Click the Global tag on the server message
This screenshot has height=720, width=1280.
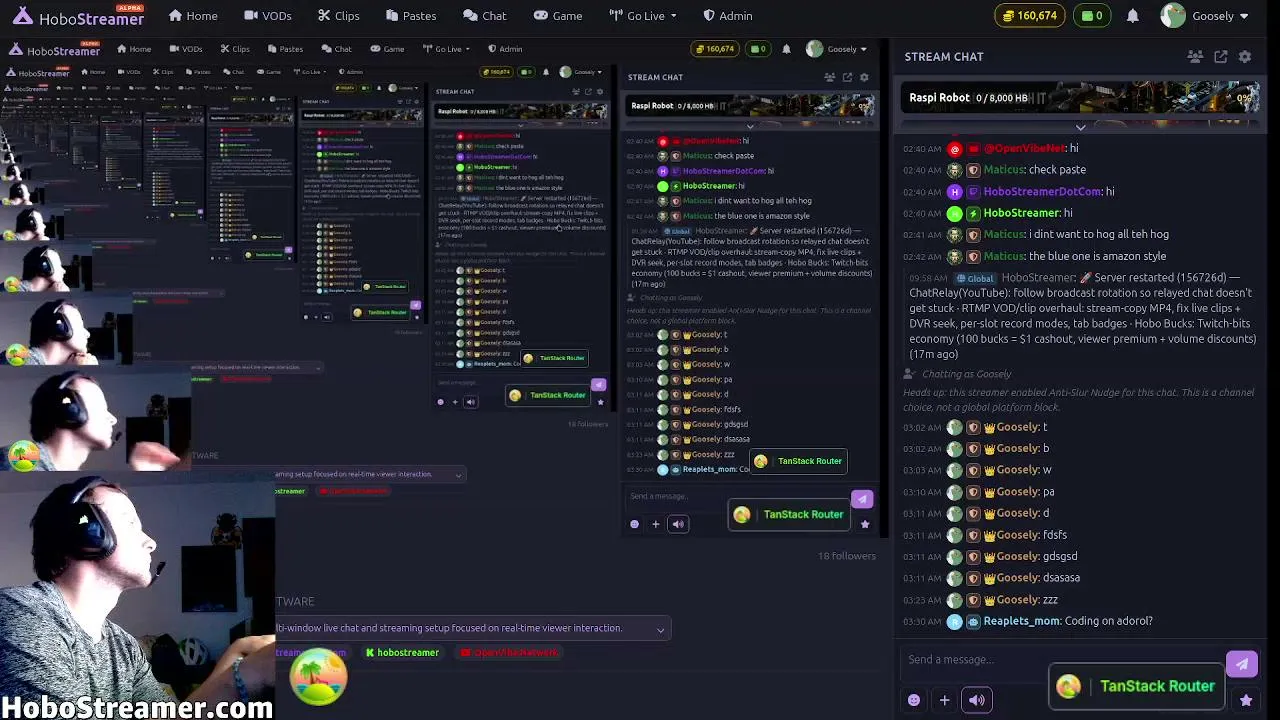pyautogui.click(x=975, y=278)
